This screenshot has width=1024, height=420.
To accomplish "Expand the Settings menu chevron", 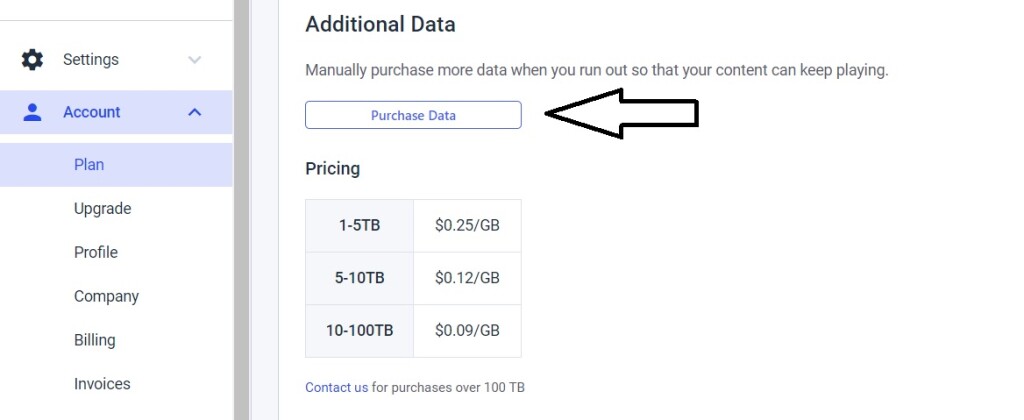I will (195, 60).
